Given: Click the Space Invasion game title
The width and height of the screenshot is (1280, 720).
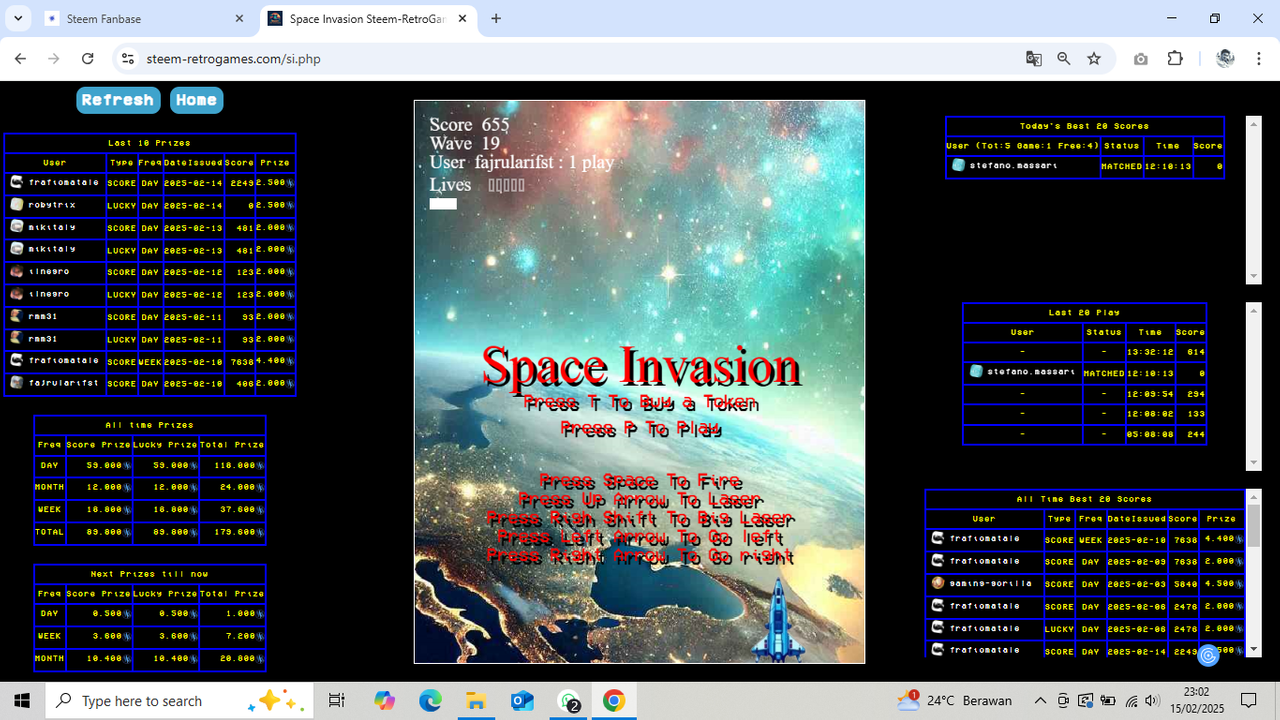Looking at the screenshot, I should pyautogui.click(x=641, y=368).
